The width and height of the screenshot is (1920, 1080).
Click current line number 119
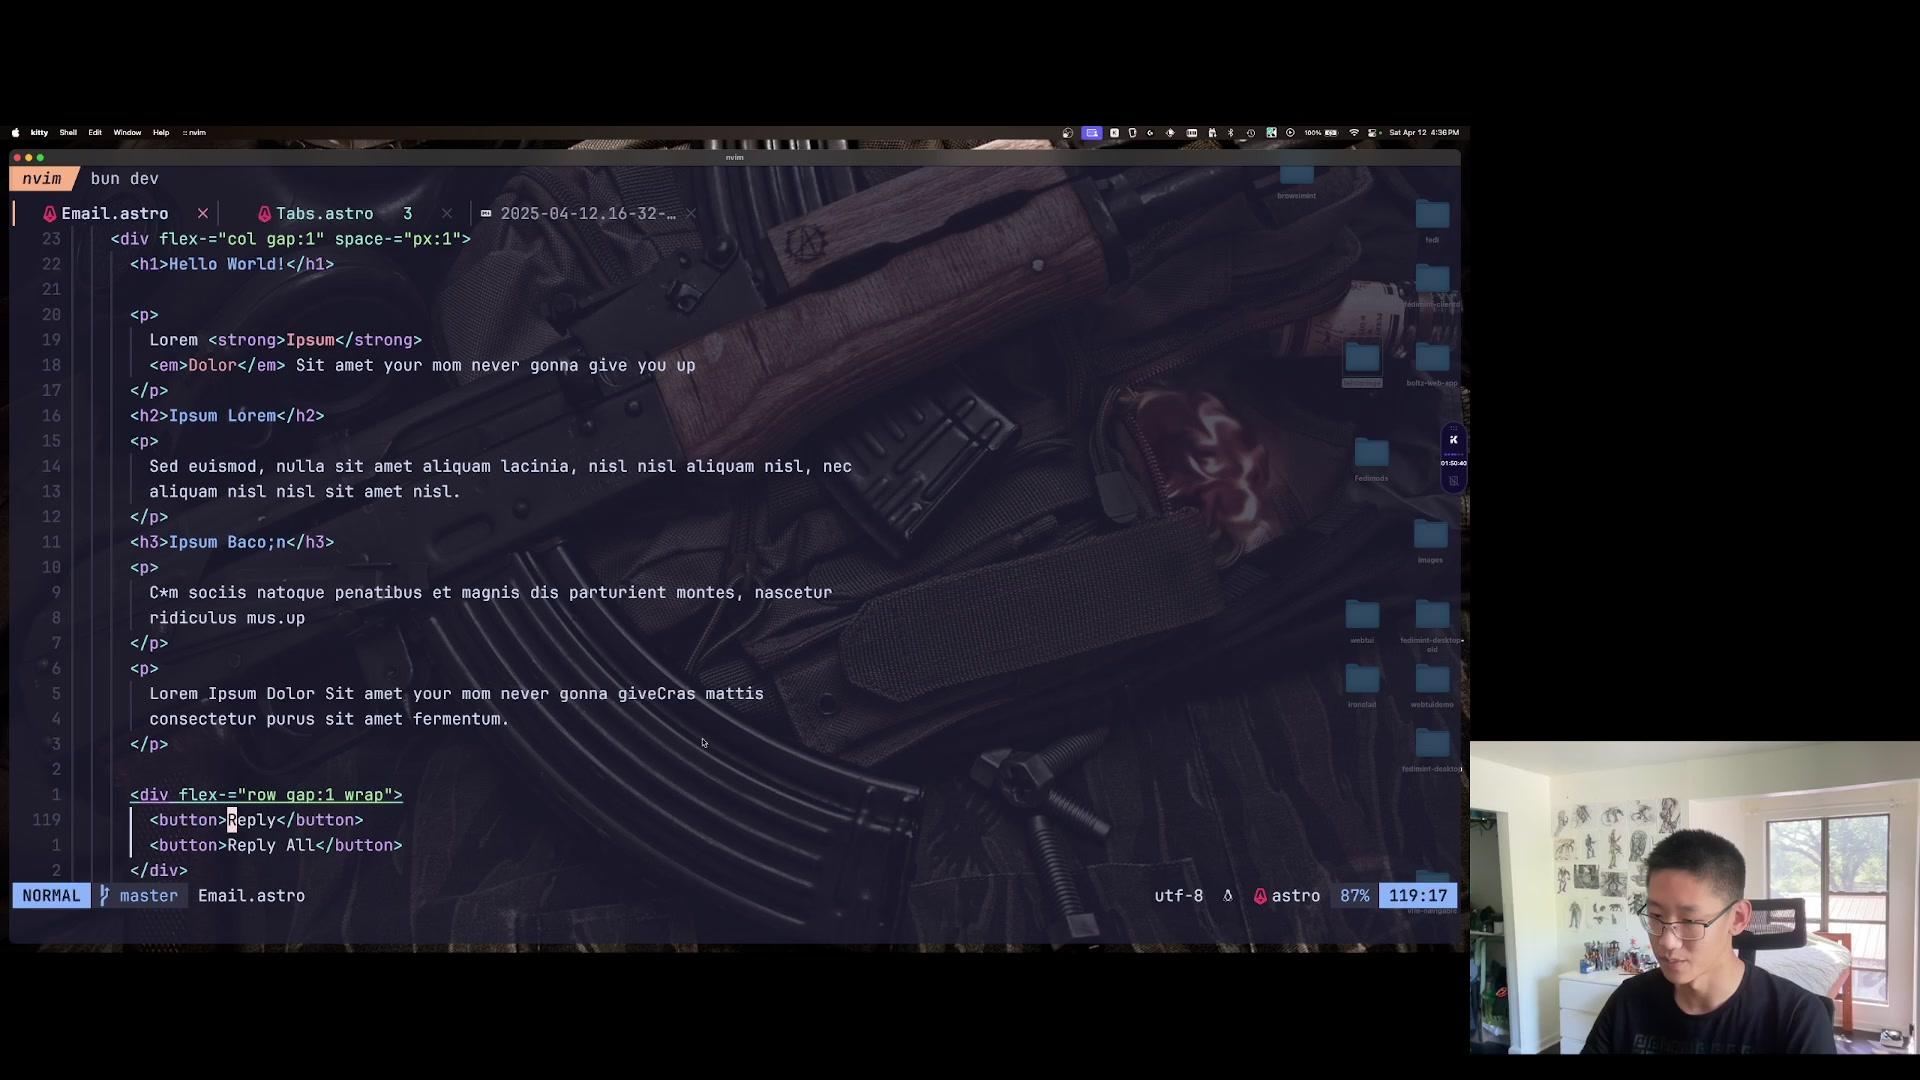[47, 820]
